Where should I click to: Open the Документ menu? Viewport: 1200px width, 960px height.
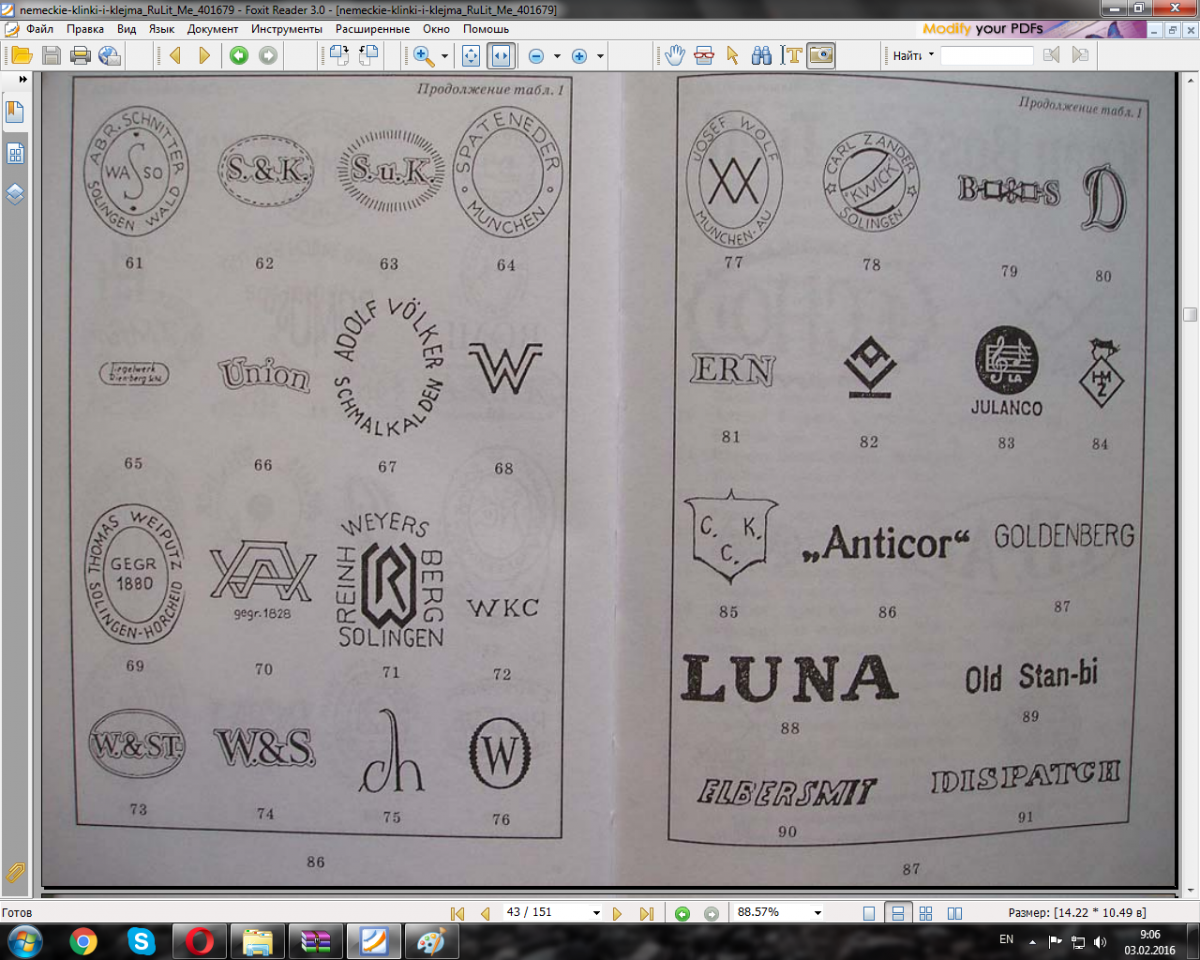click(x=212, y=29)
